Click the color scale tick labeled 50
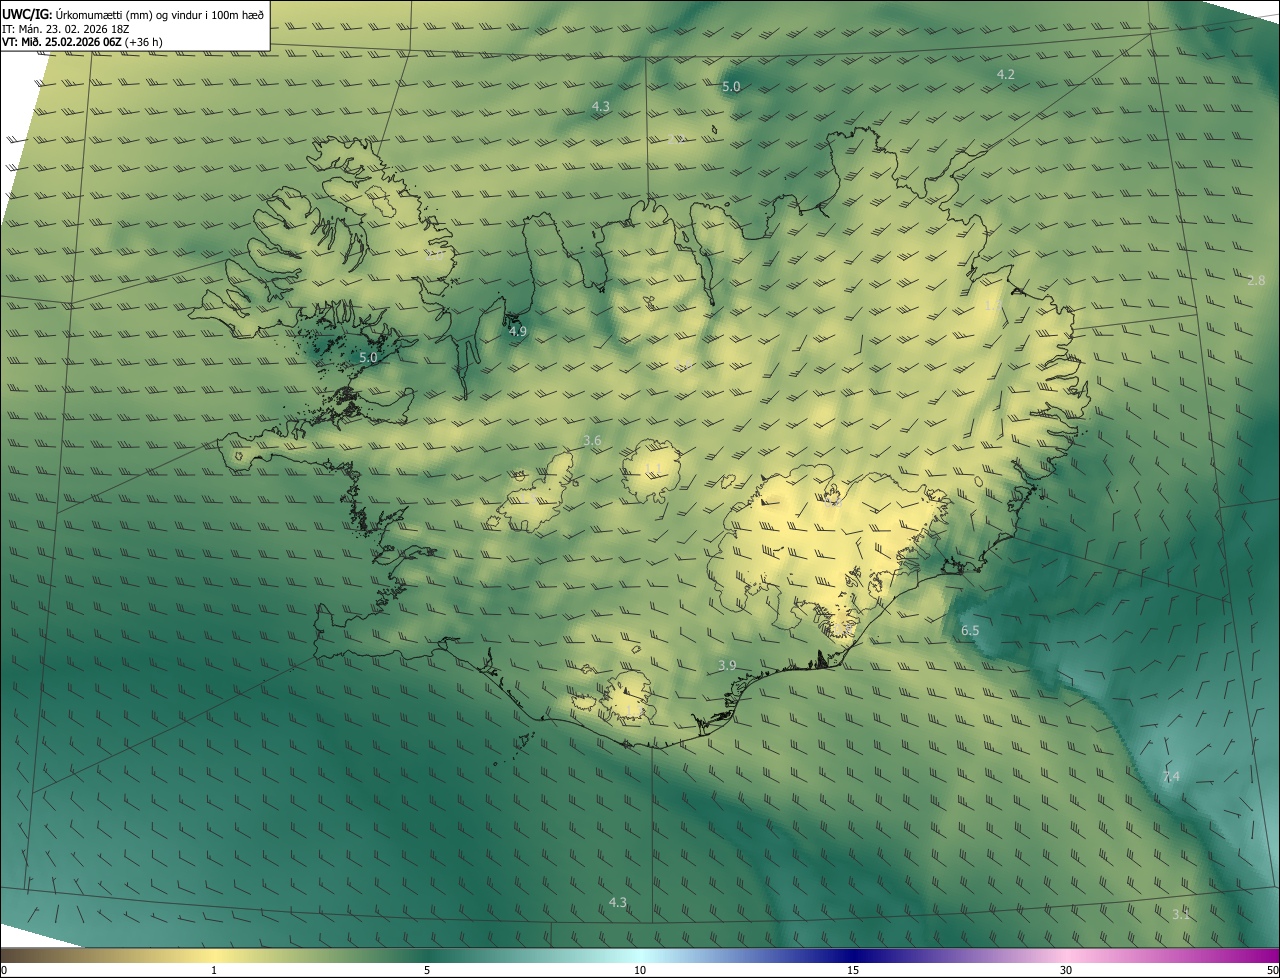The height and width of the screenshot is (978, 1280). (x=1272, y=971)
